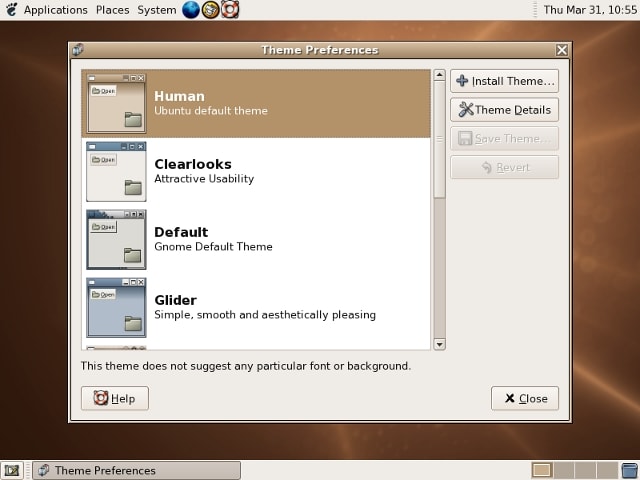Click 'Ubuntu default theme' description
Image resolution: width=640 pixels, height=480 pixels.
click(211, 111)
